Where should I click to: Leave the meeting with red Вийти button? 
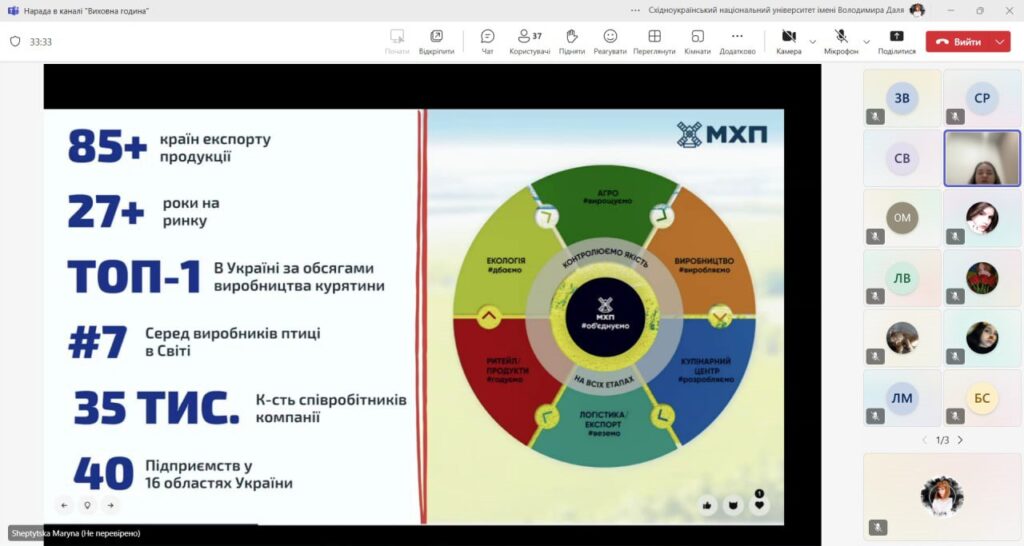click(957, 42)
